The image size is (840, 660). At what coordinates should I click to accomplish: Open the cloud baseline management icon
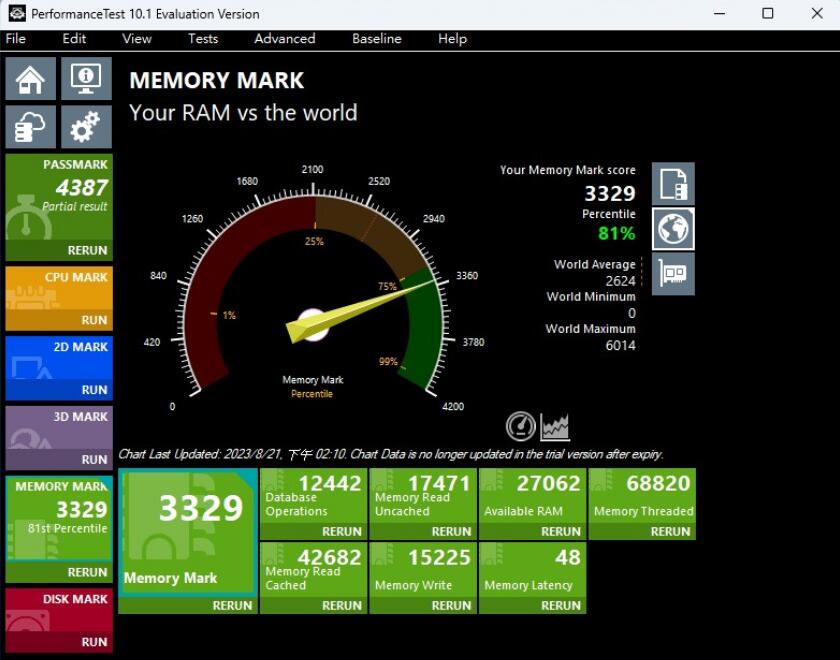31,126
